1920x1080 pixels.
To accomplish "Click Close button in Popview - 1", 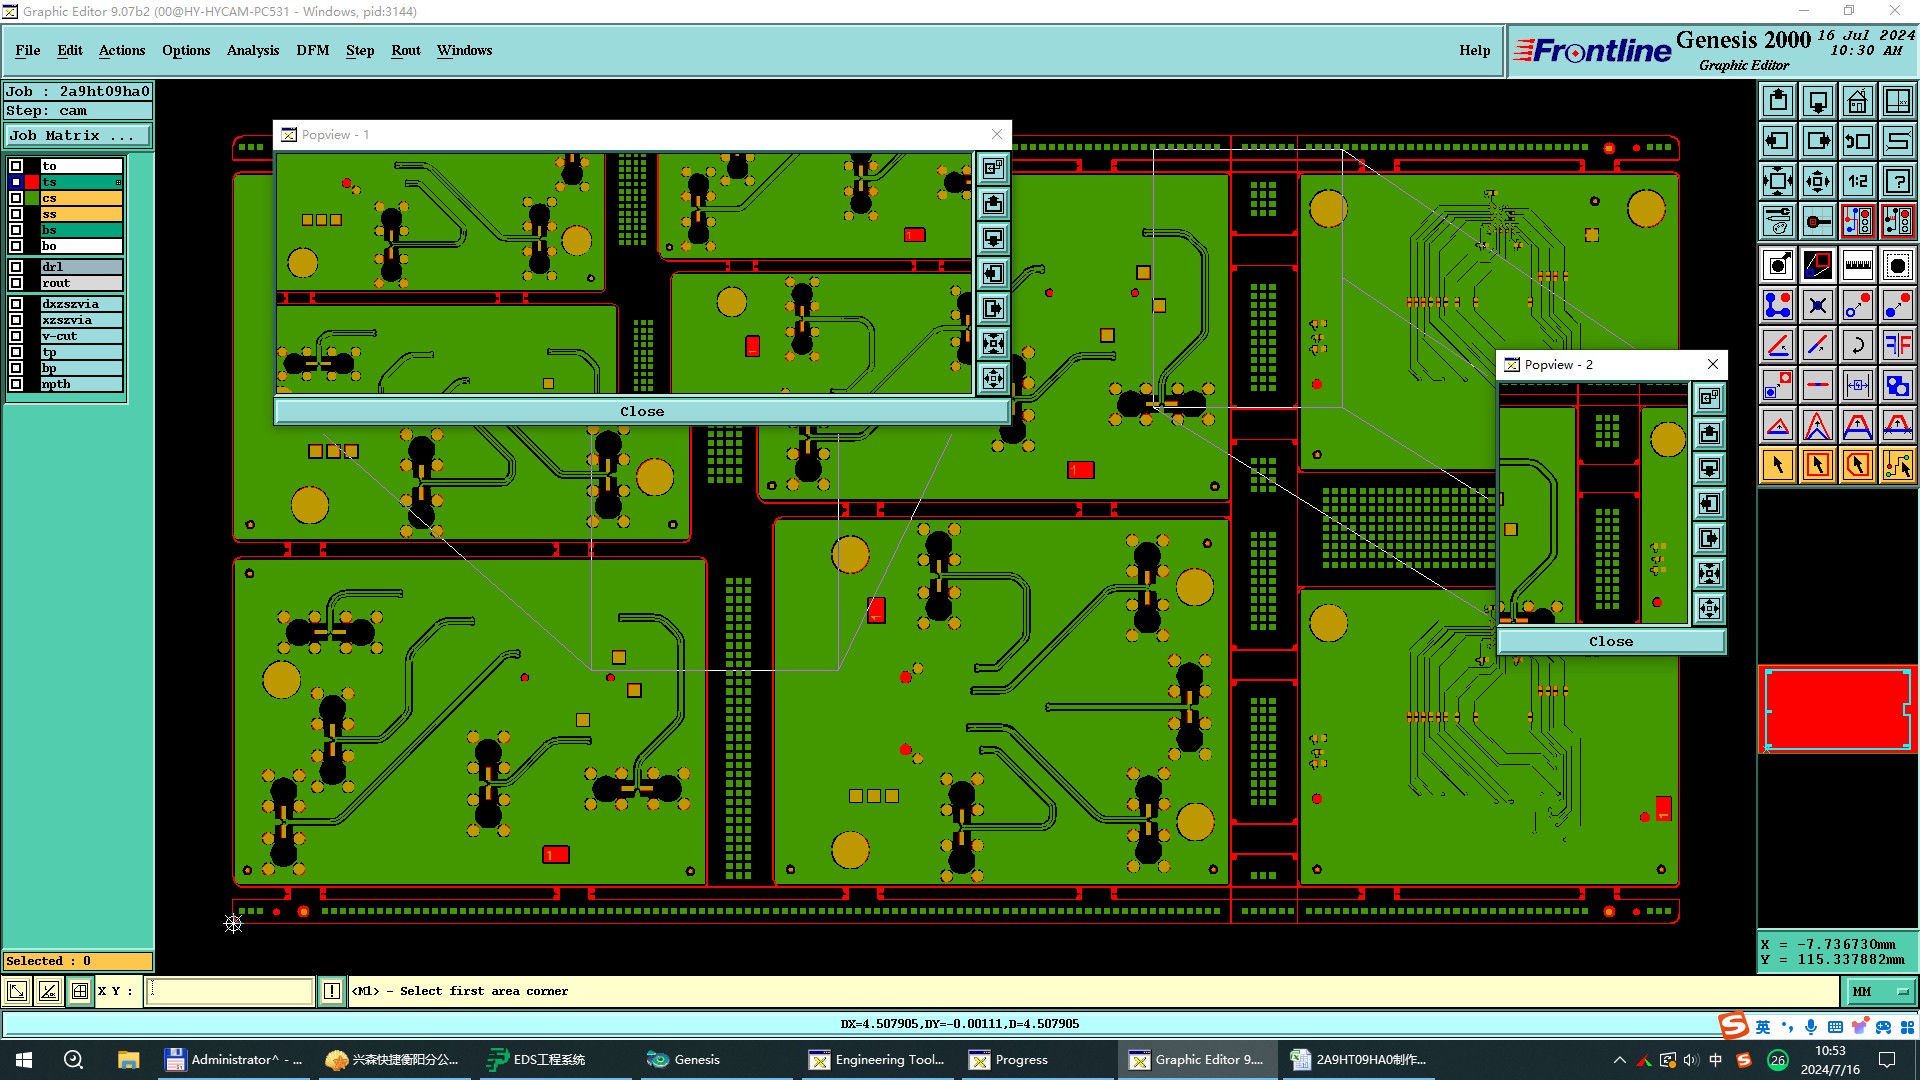I will click(641, 411).
